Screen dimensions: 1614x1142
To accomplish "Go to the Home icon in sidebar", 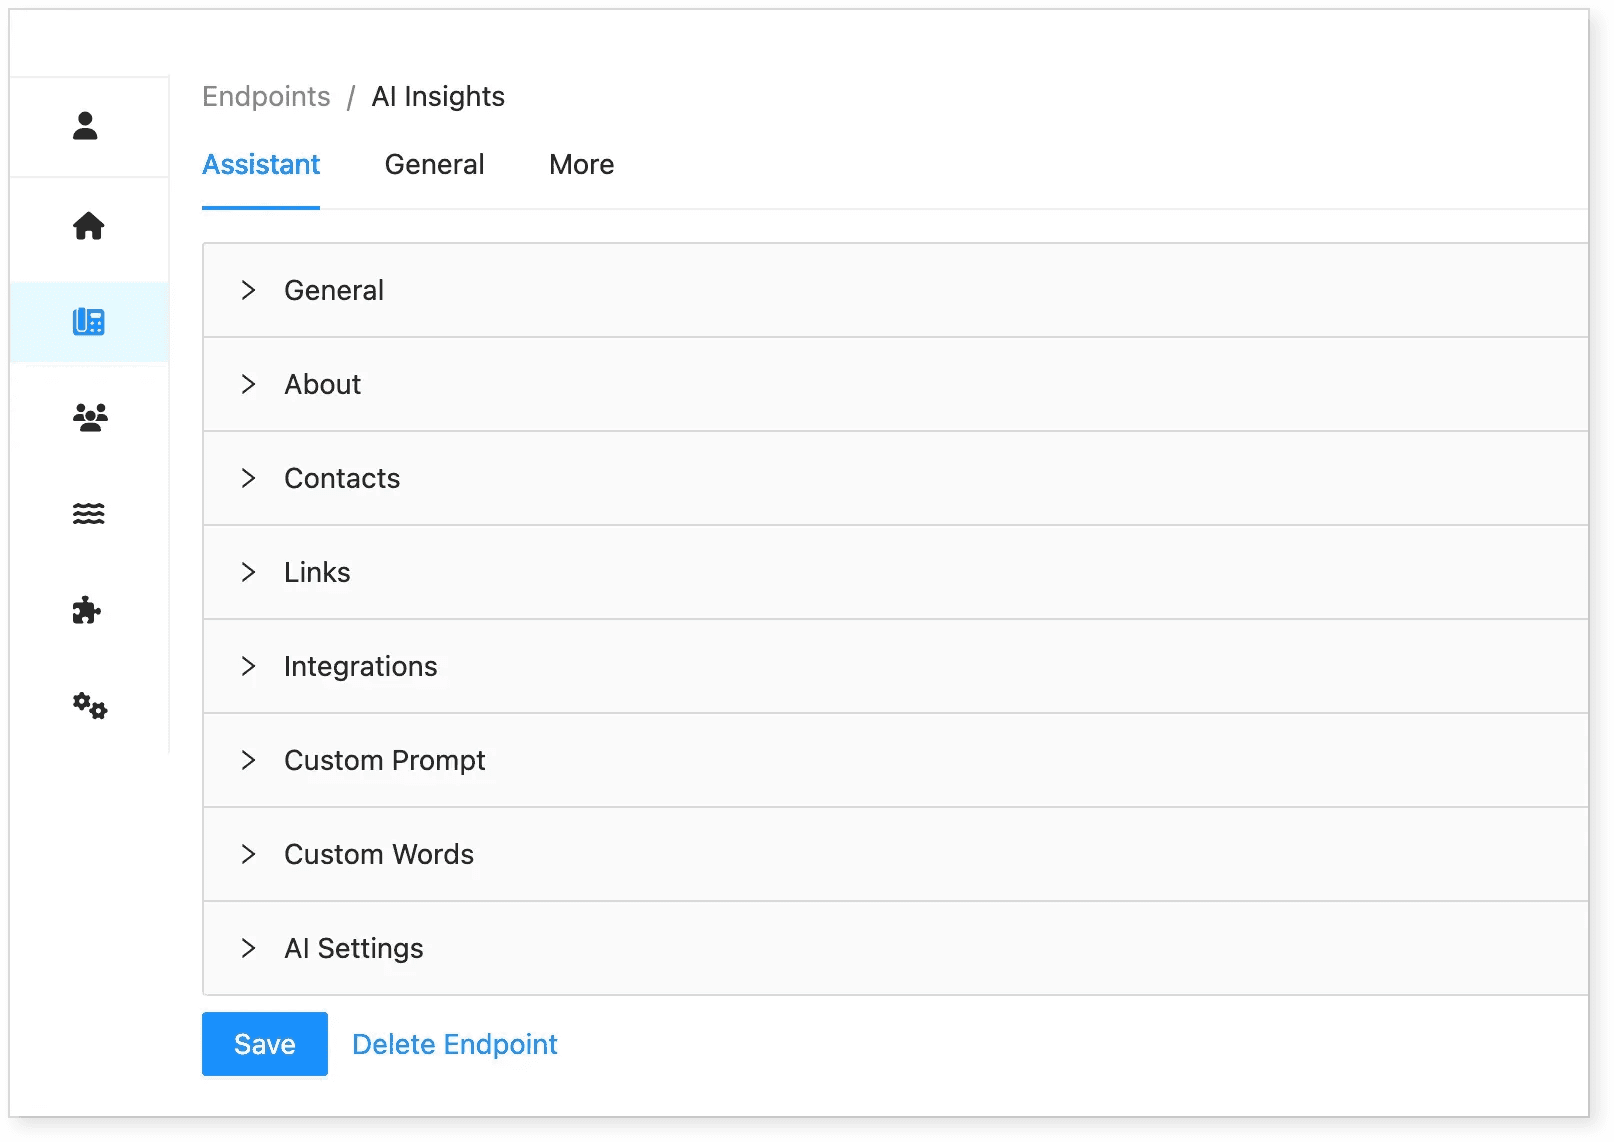I will [x=88, y=226].
